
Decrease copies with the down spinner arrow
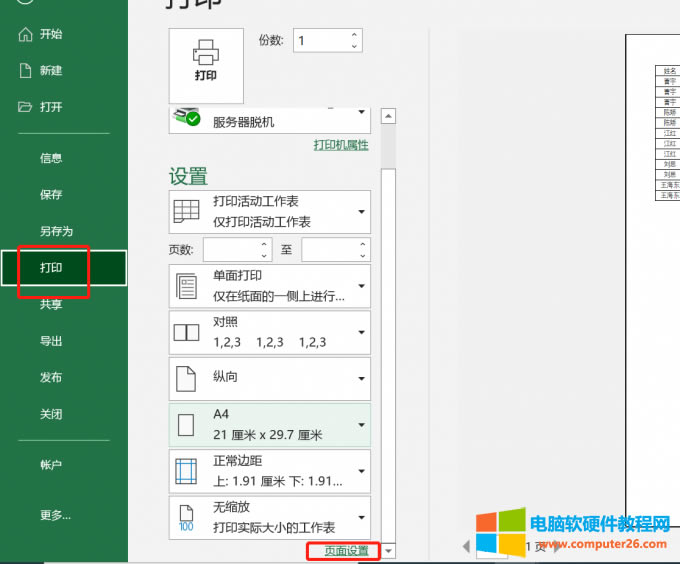(354, 46)
